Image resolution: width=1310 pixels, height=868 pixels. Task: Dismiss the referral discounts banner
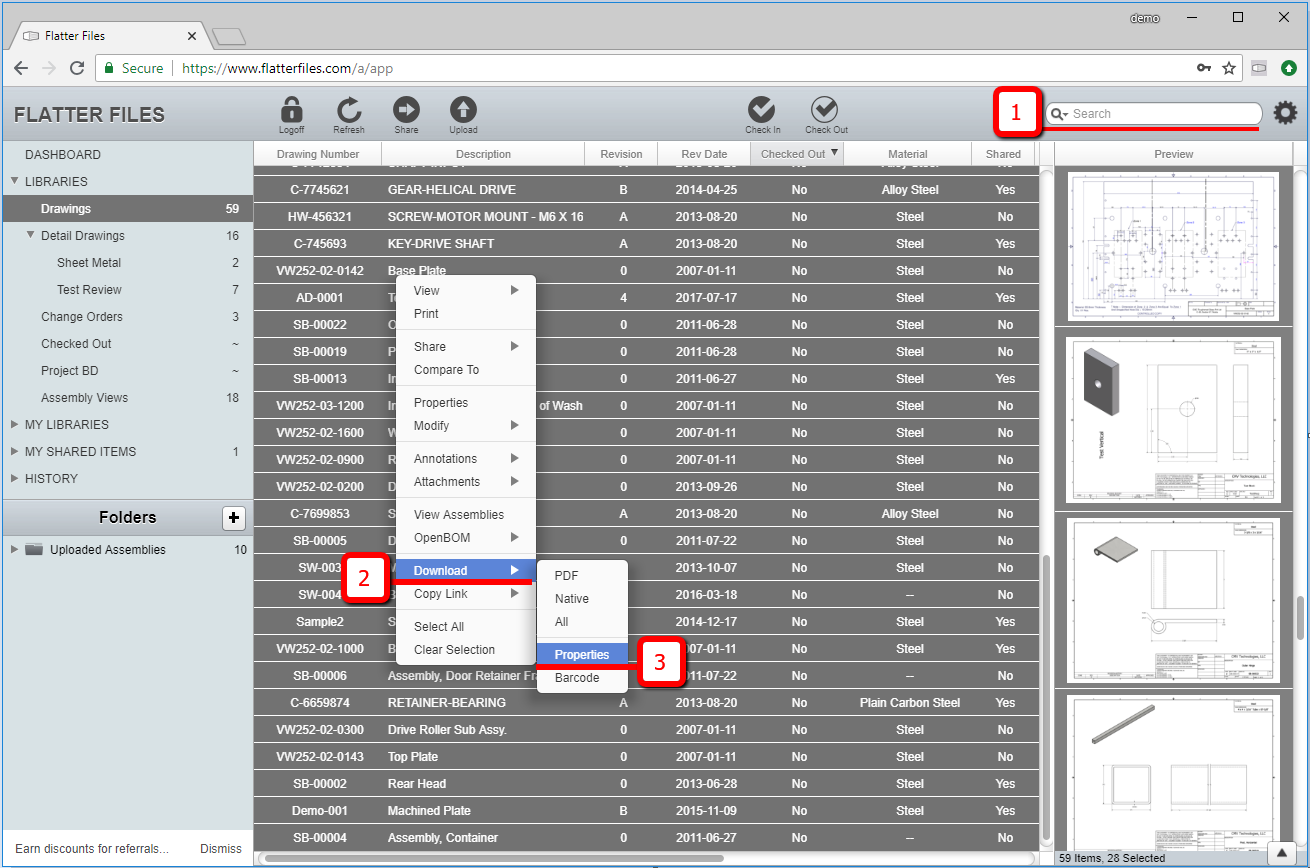point(221,849)
